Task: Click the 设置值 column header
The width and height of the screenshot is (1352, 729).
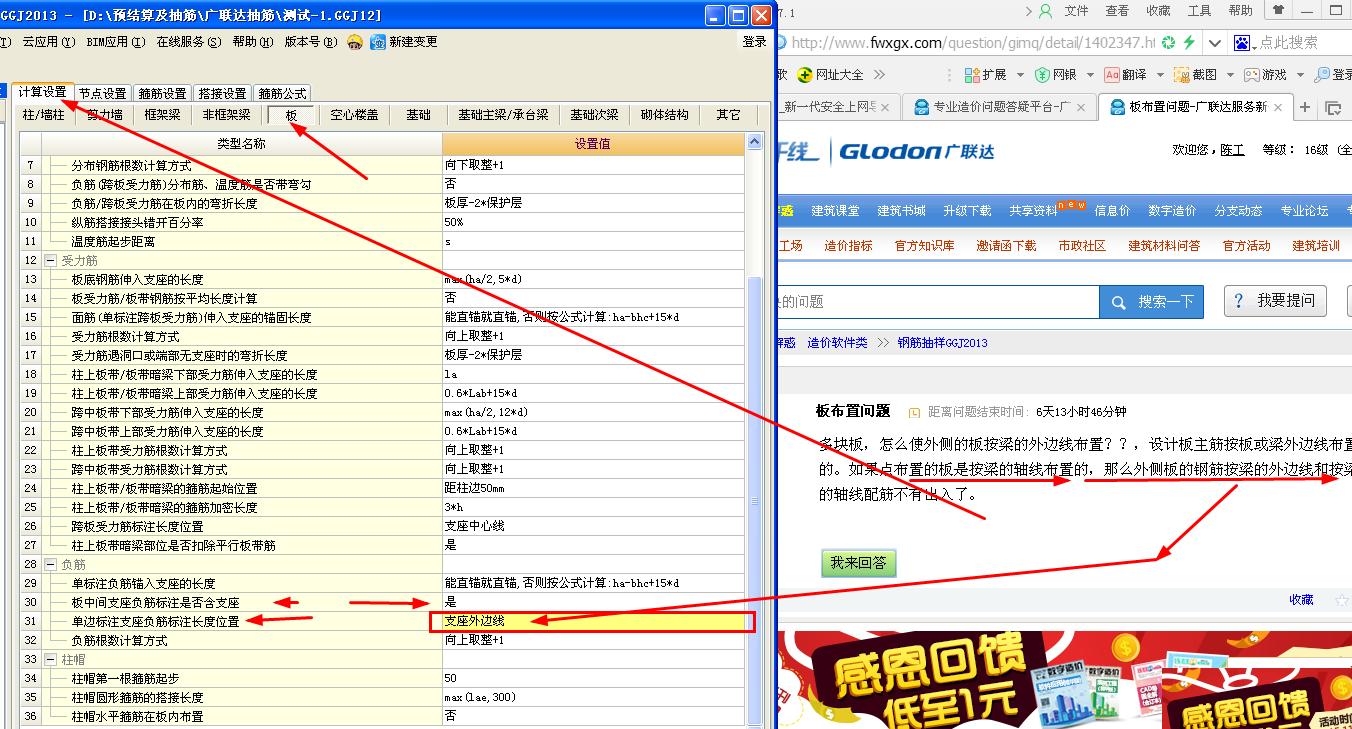Action: click(x=593, y=144)
